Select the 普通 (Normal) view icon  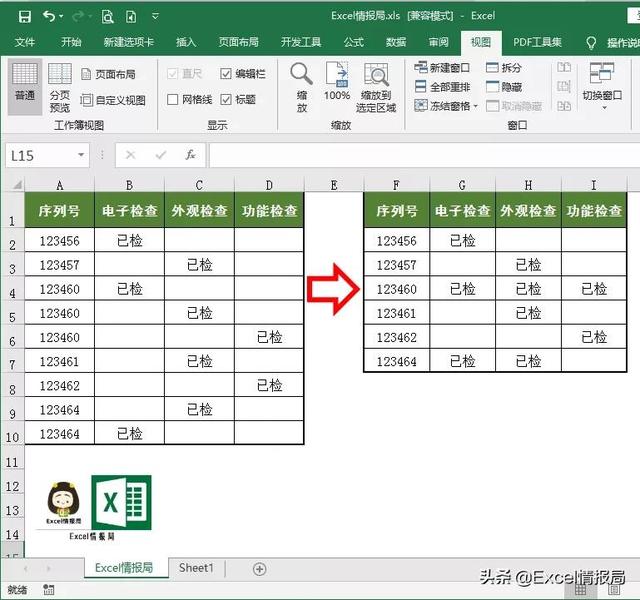[x=25, y=81]
